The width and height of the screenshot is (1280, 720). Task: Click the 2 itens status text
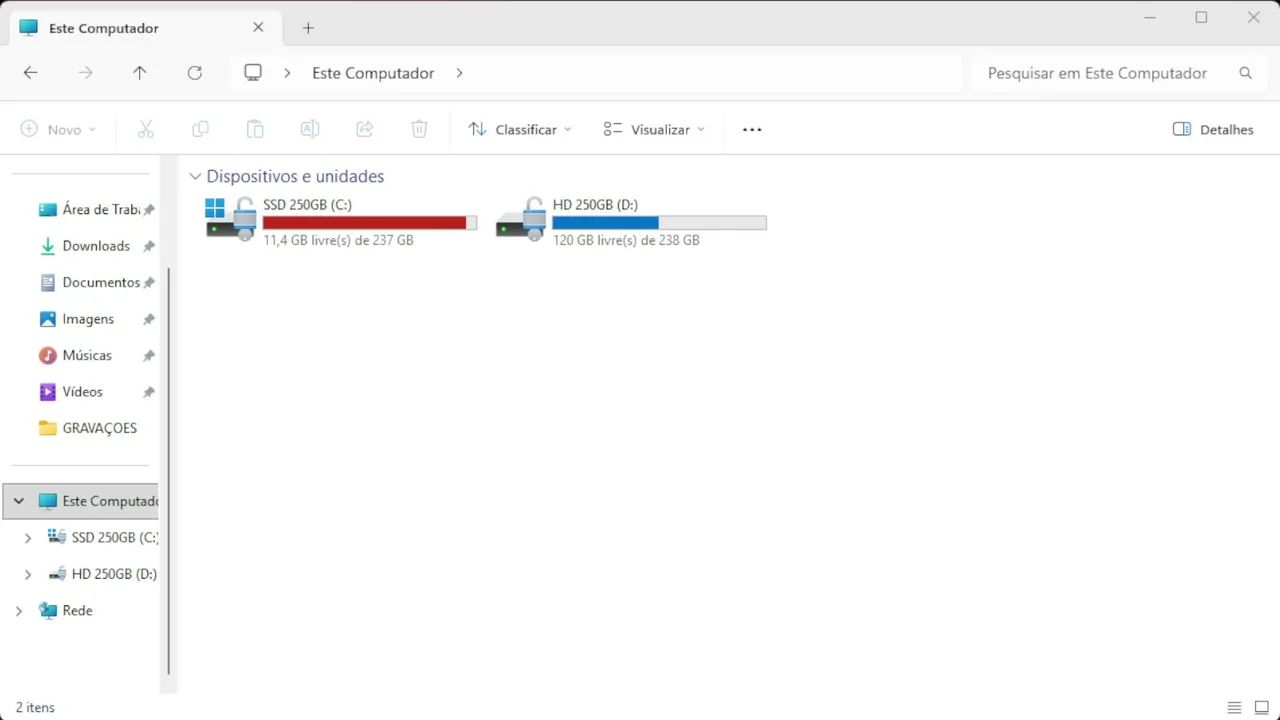tap(35, 707)
